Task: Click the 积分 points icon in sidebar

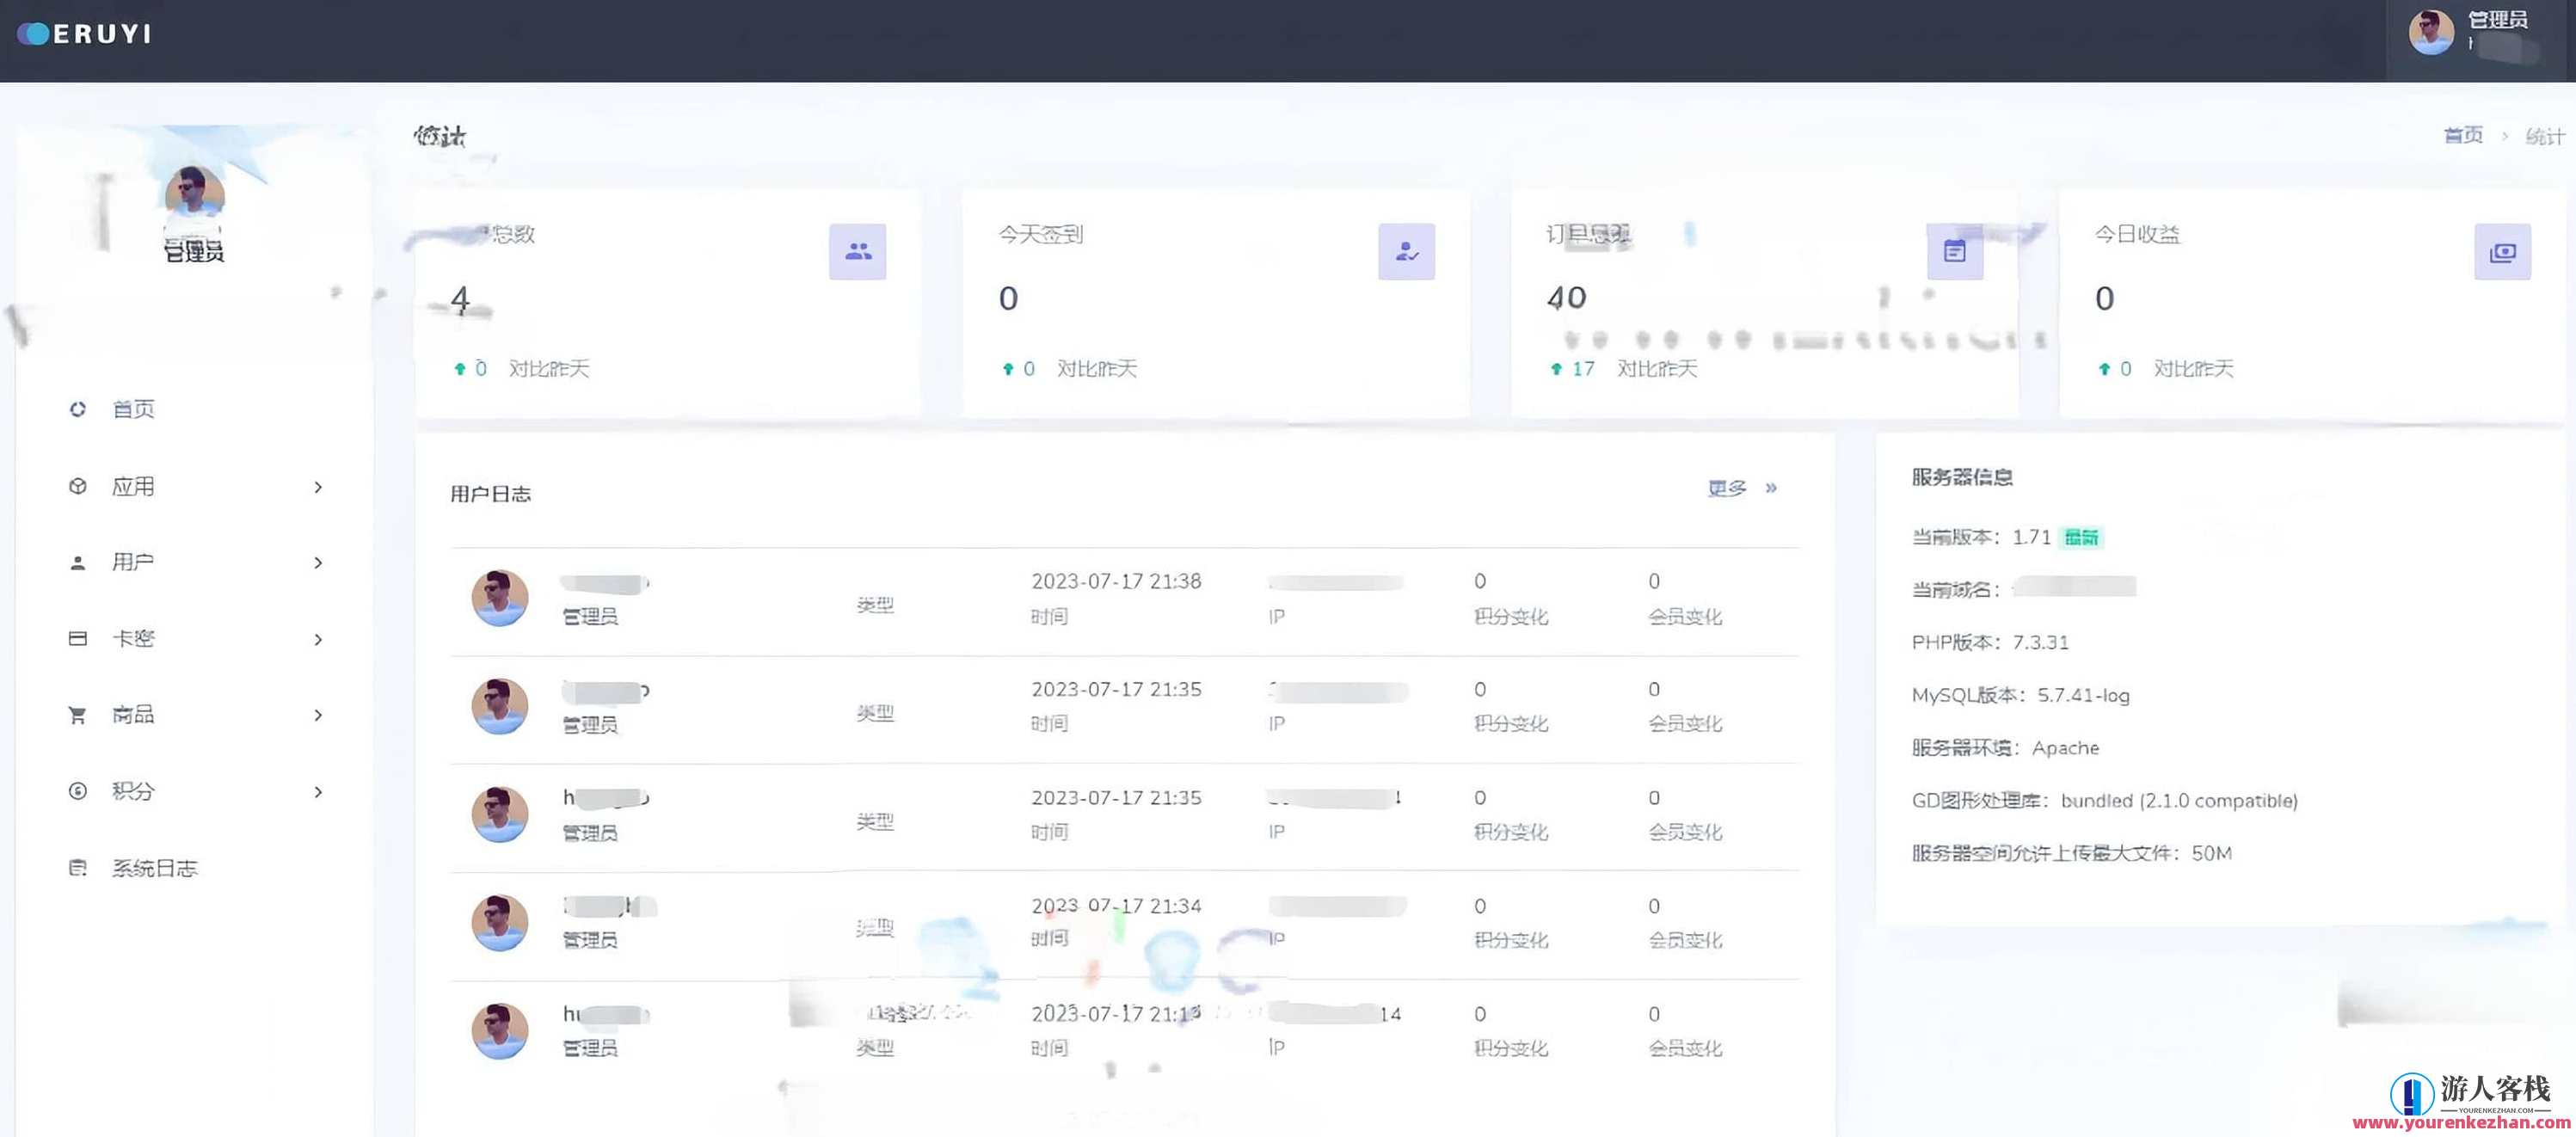Action: pos(77,791)
